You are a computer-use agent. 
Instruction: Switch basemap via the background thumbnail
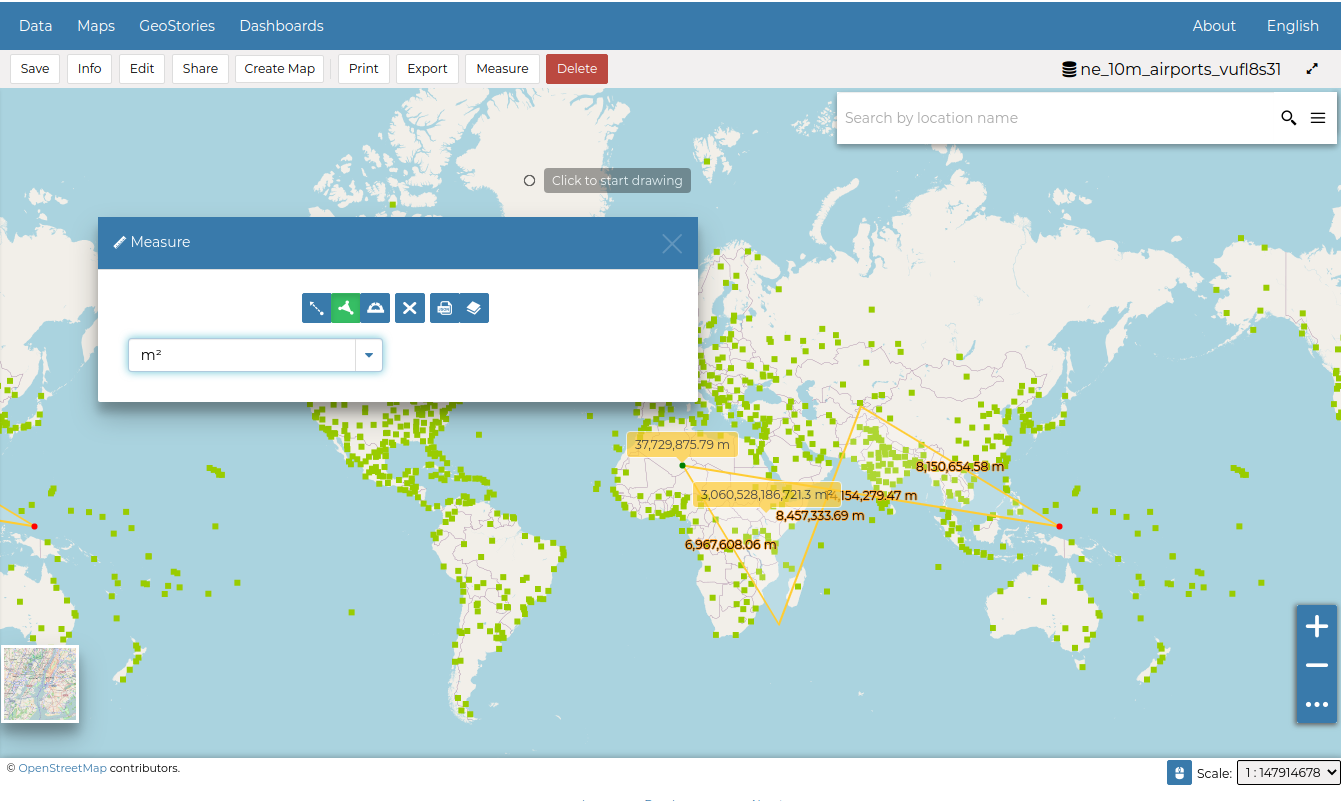coord(40,684)
